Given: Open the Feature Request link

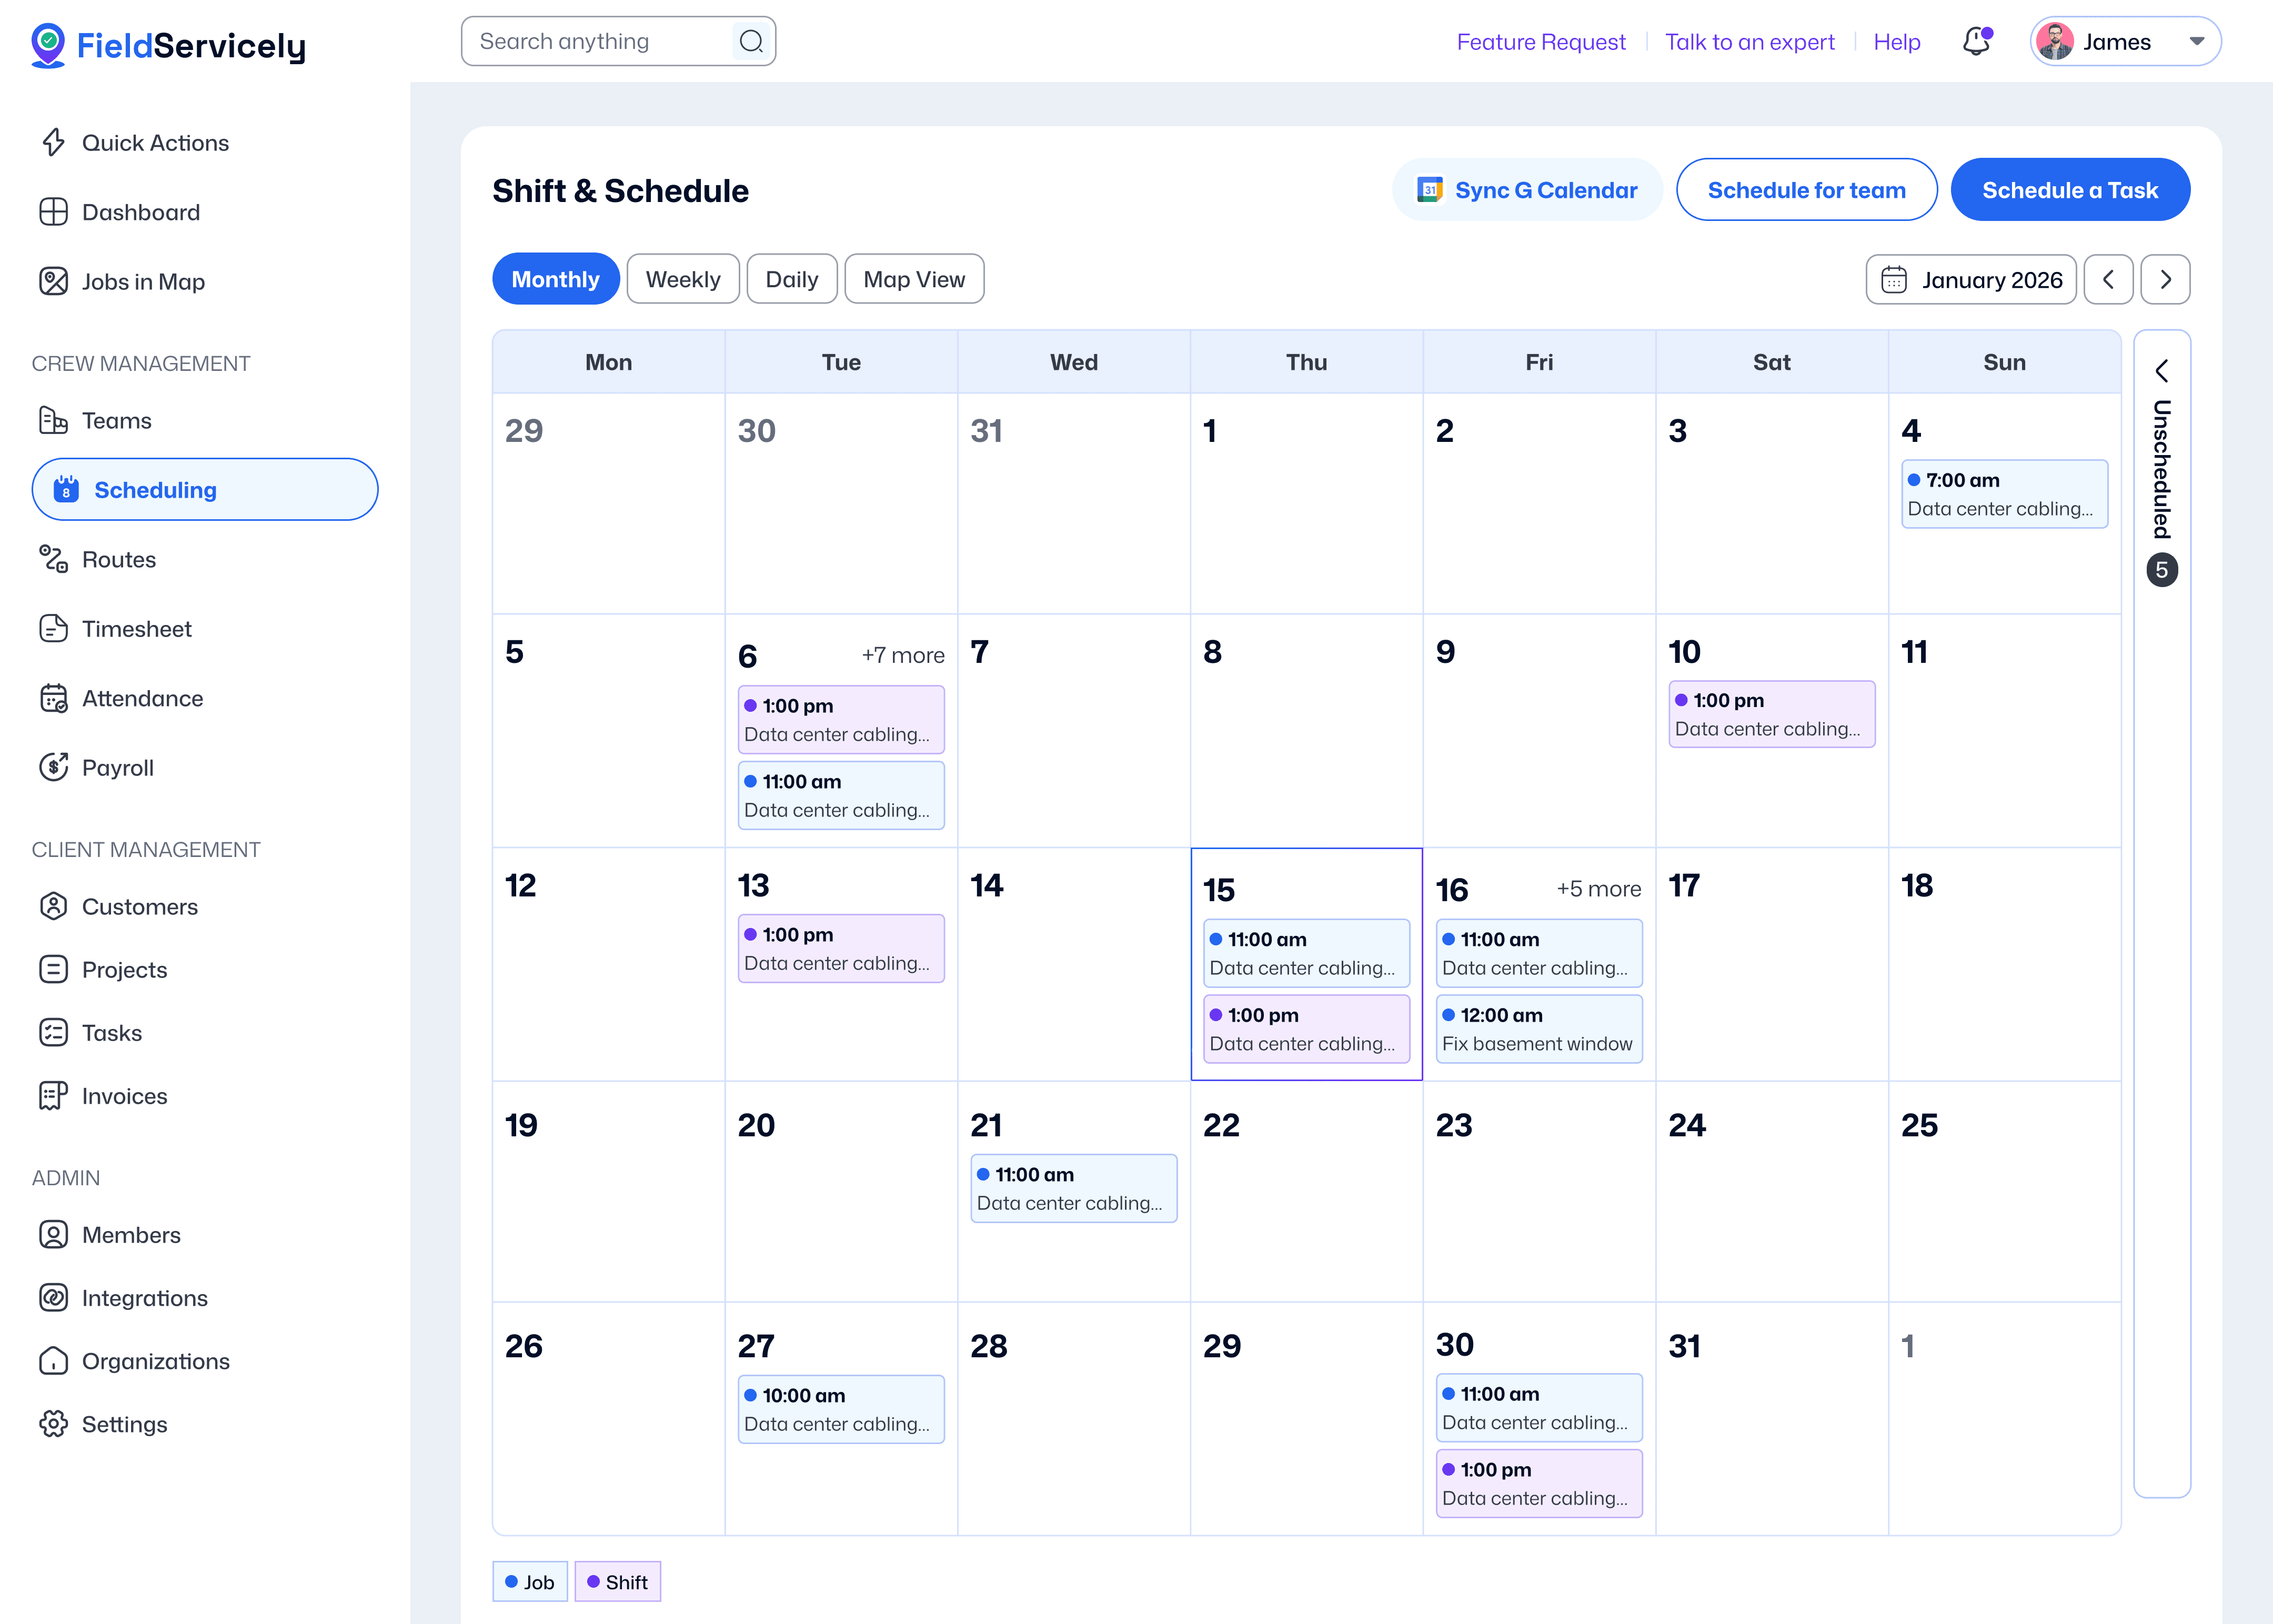Looking at the screenshot, I should click(1541, 42).
